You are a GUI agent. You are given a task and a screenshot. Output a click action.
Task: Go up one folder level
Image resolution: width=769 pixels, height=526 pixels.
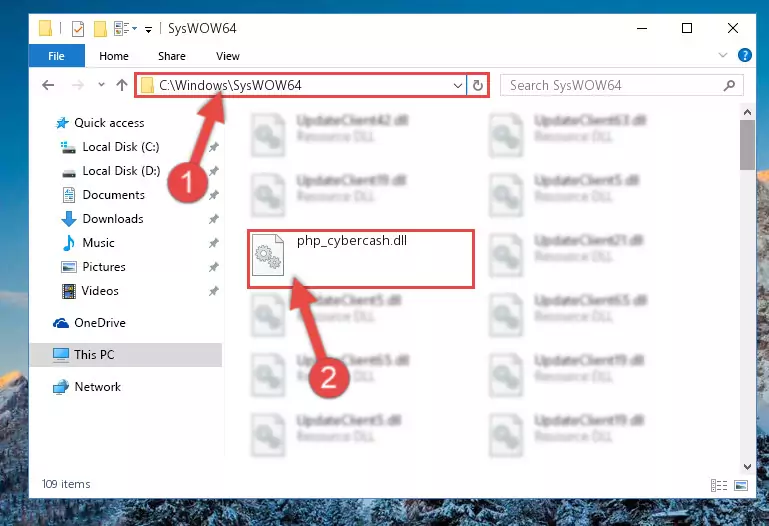point(122,85)
